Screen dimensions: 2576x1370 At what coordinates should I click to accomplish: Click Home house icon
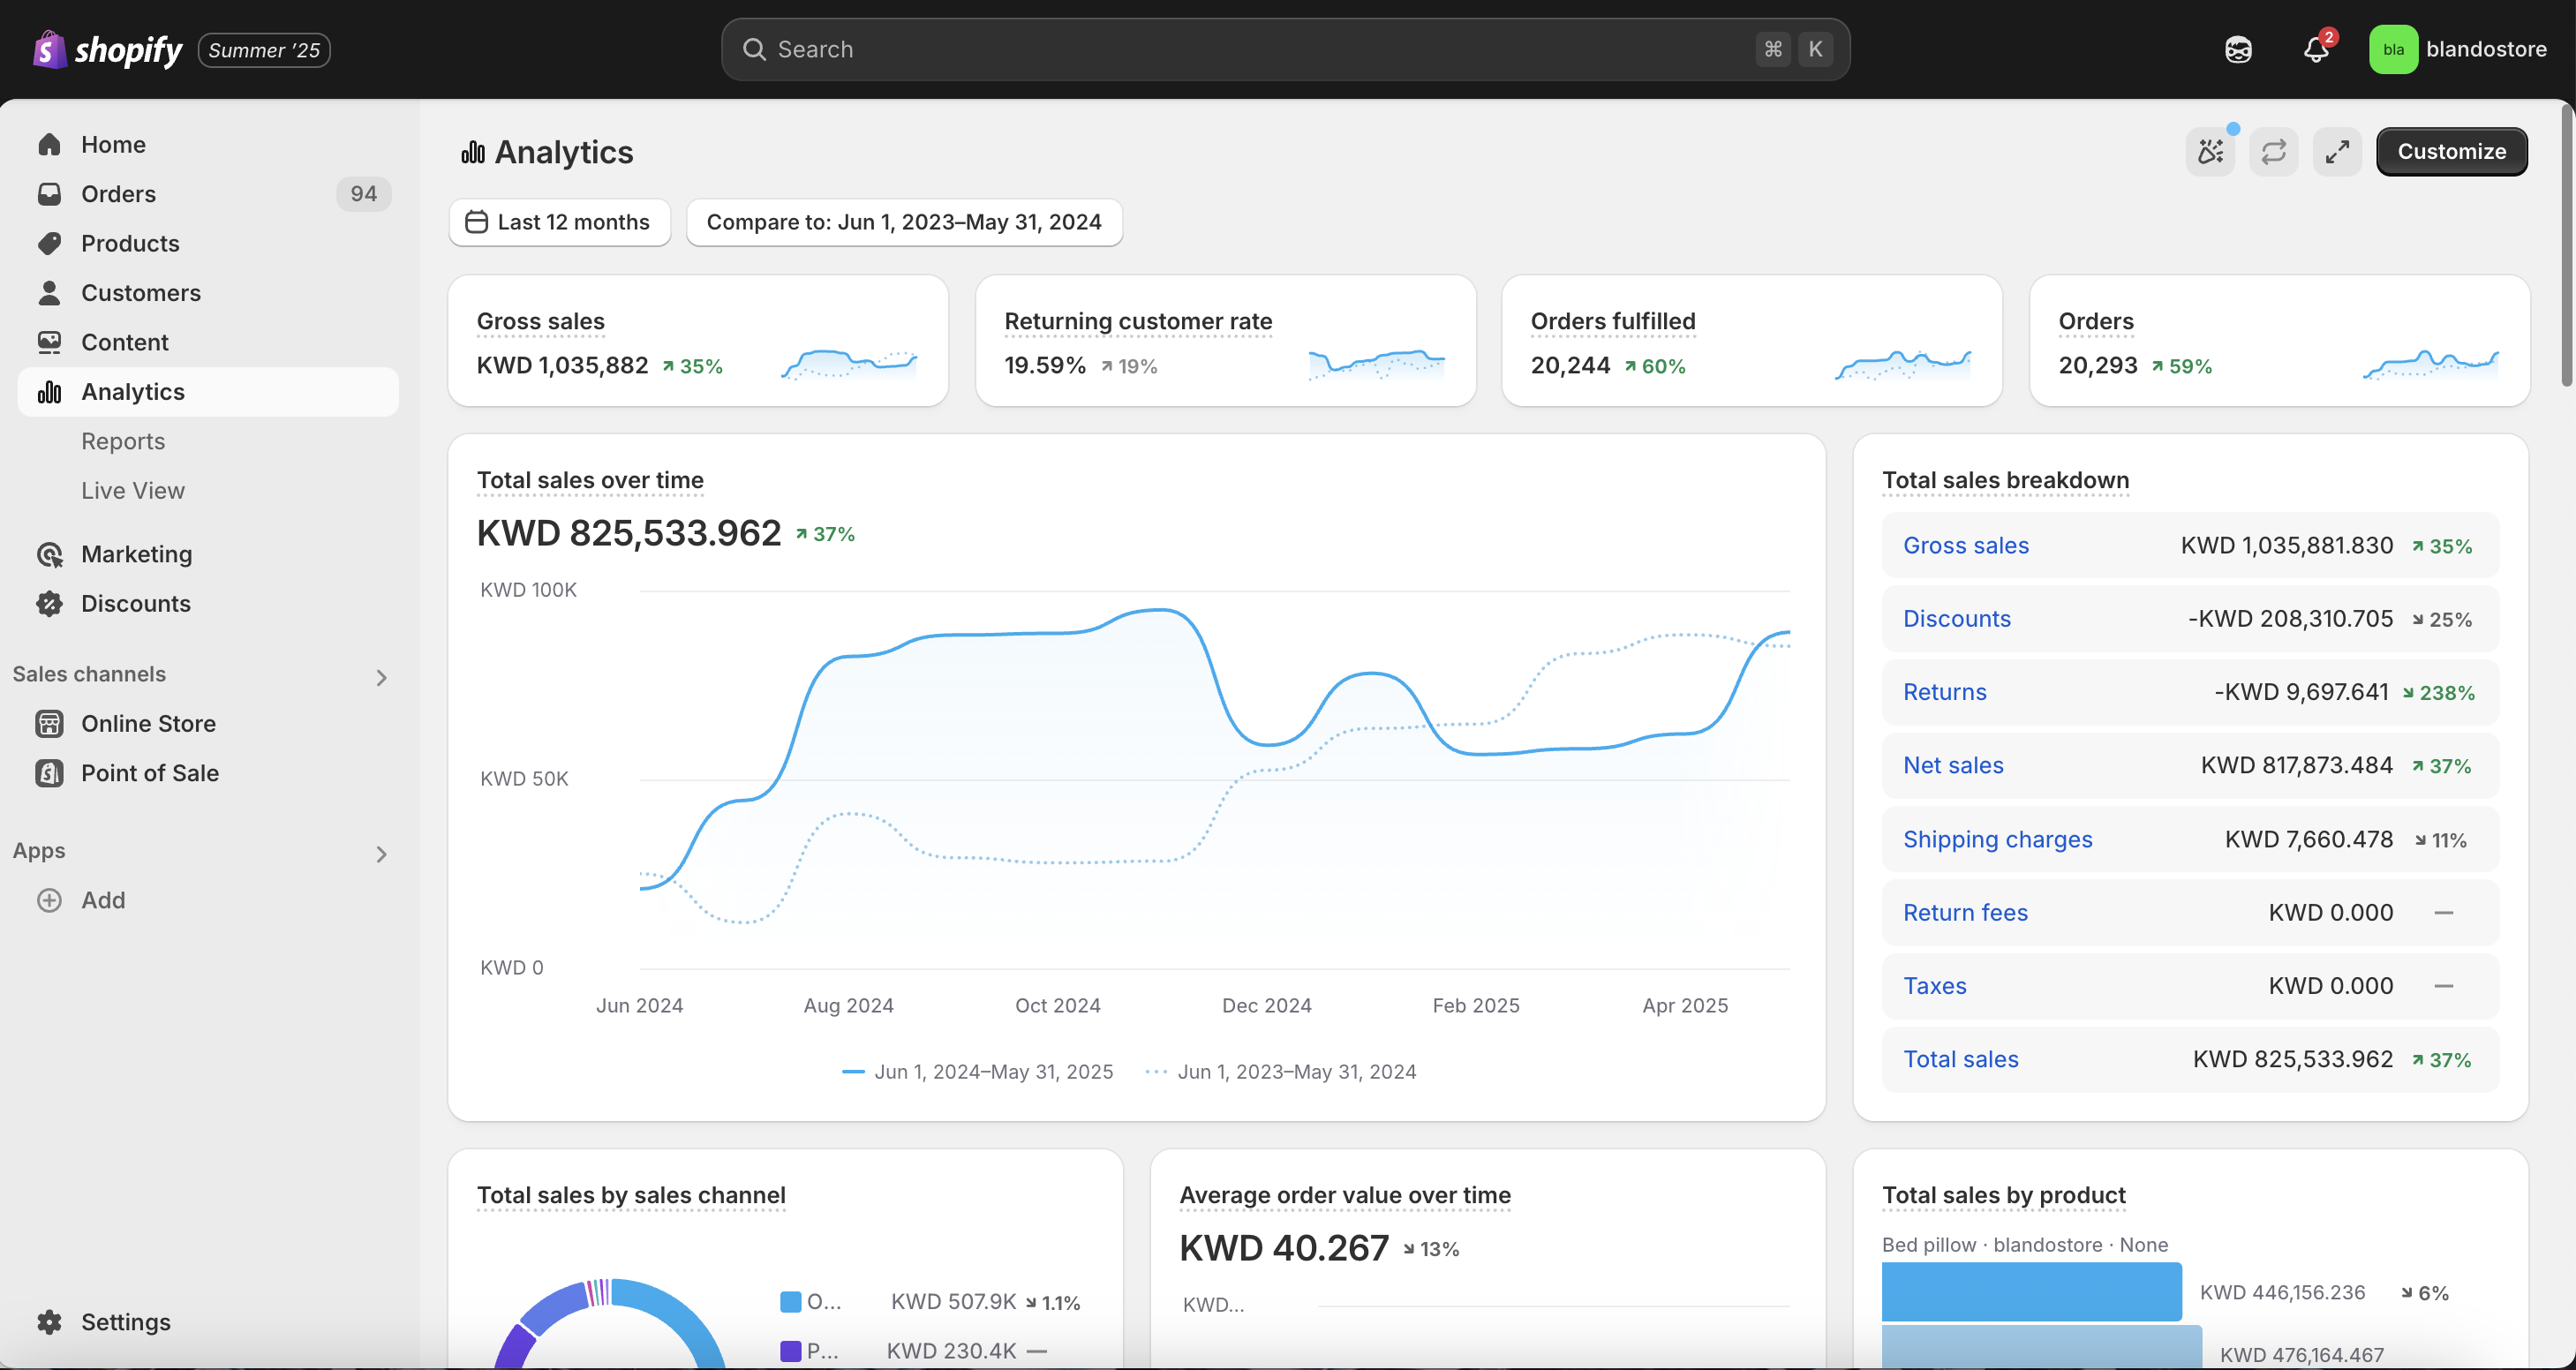(x=49, y=144)
